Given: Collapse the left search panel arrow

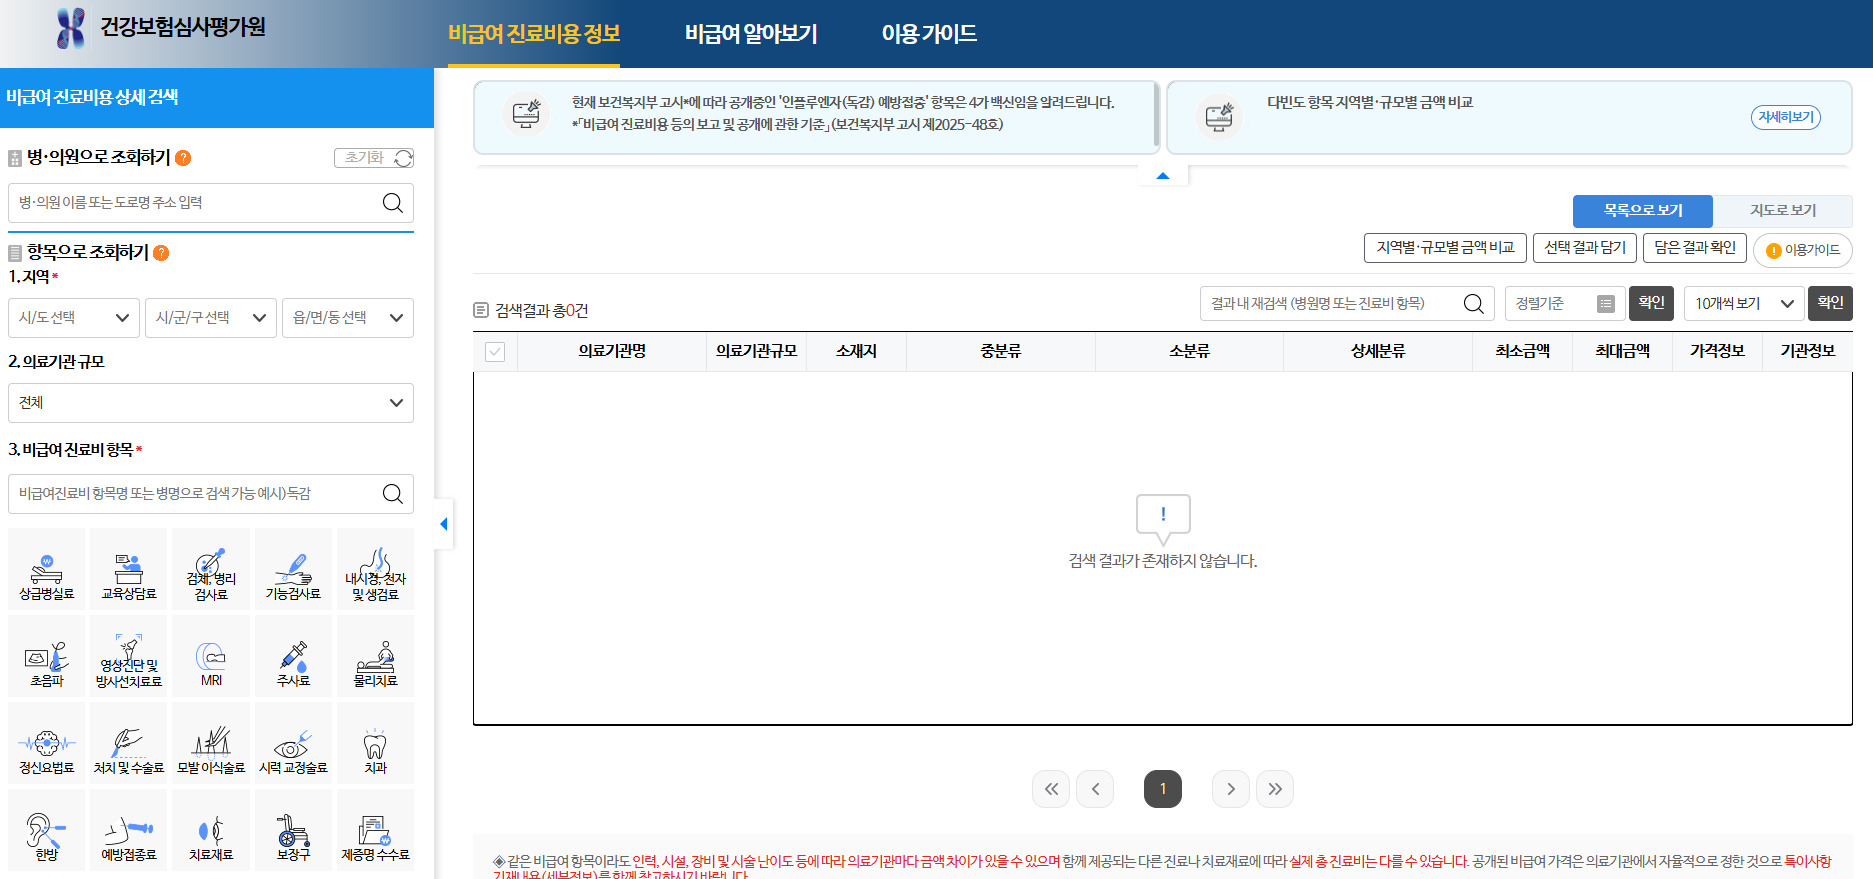Looking at the screenshot, I should (444, 524).
